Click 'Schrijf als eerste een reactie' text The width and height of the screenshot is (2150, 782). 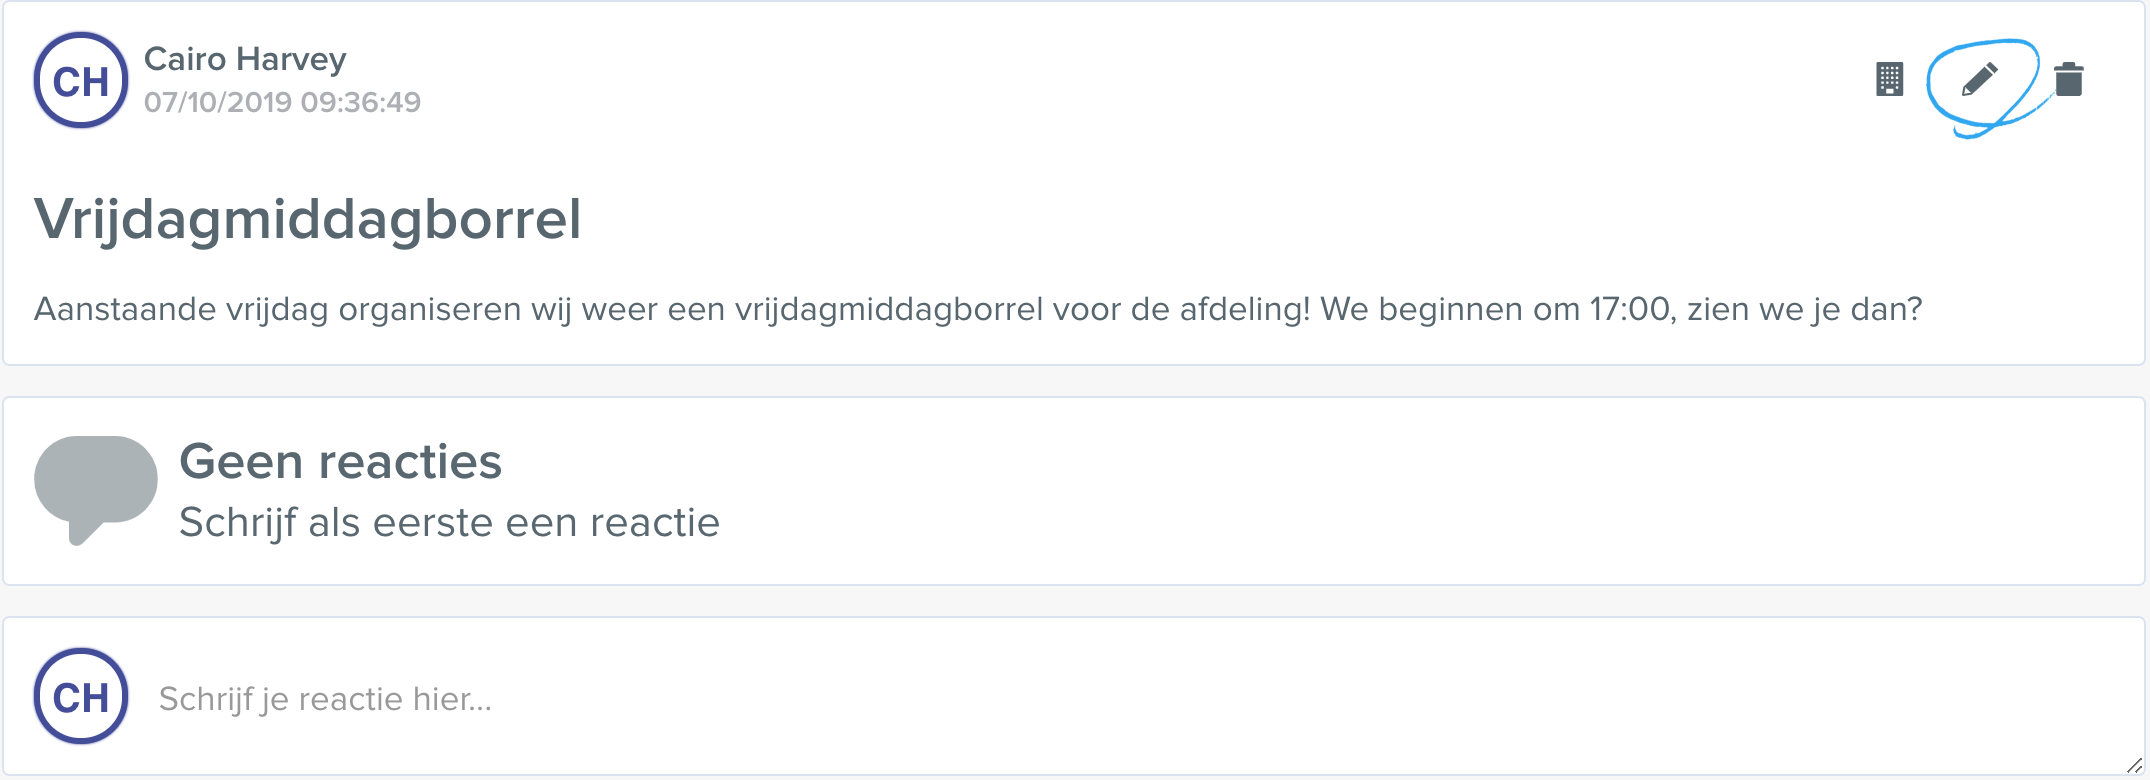point(449,522)
